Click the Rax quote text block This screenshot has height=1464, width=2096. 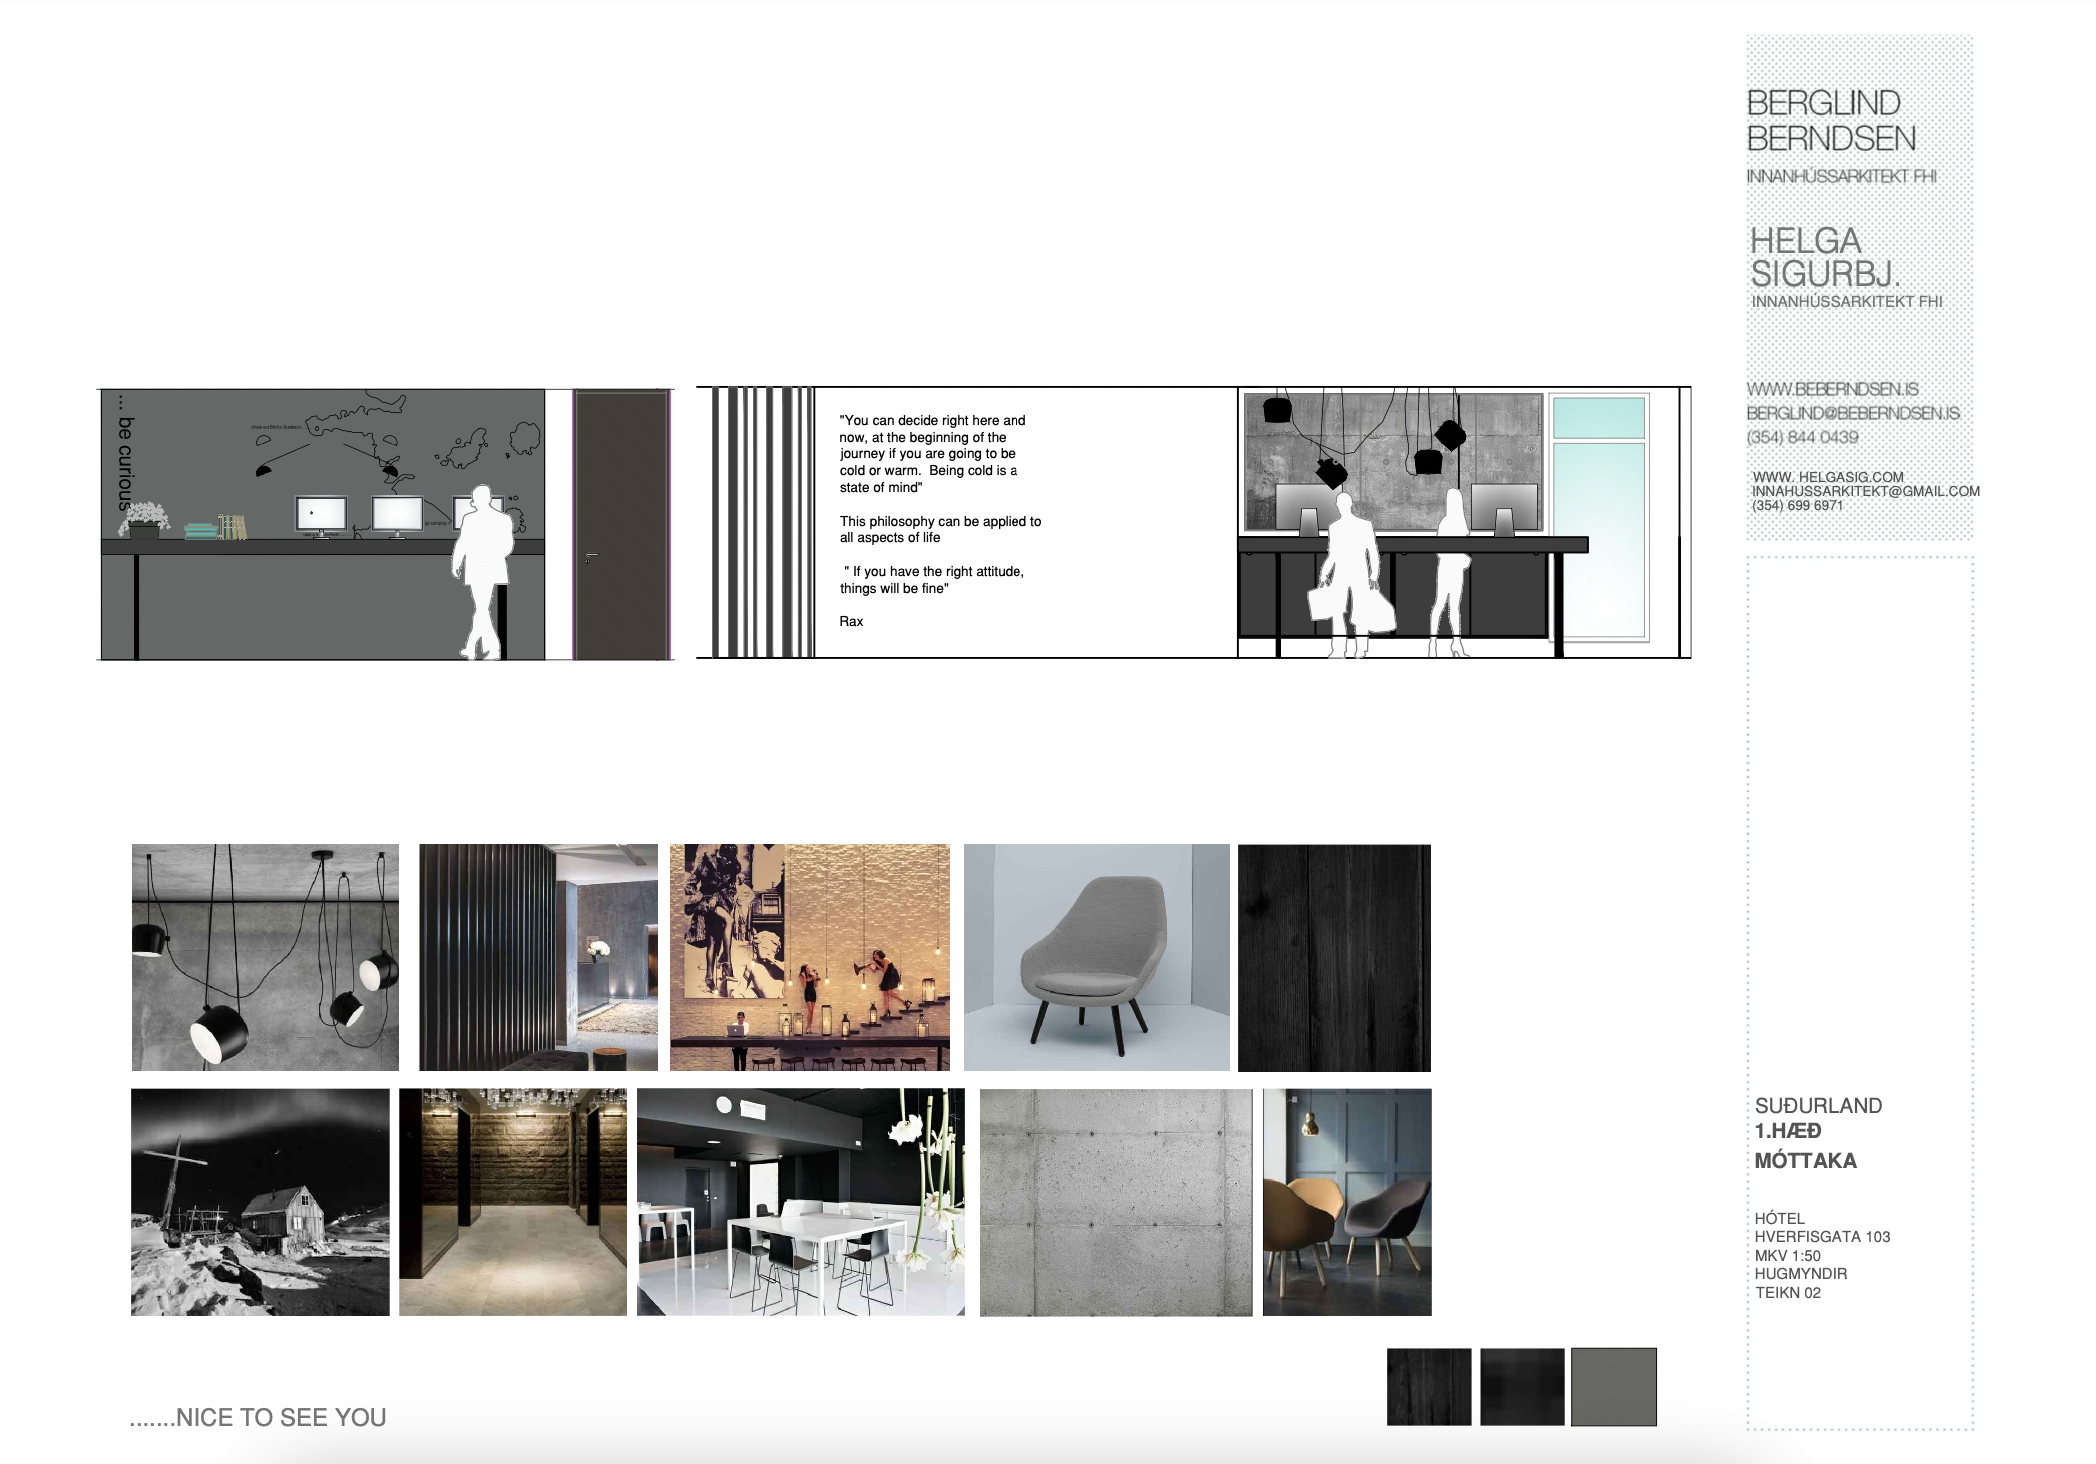pyautogui.click(x=938, y=520)
